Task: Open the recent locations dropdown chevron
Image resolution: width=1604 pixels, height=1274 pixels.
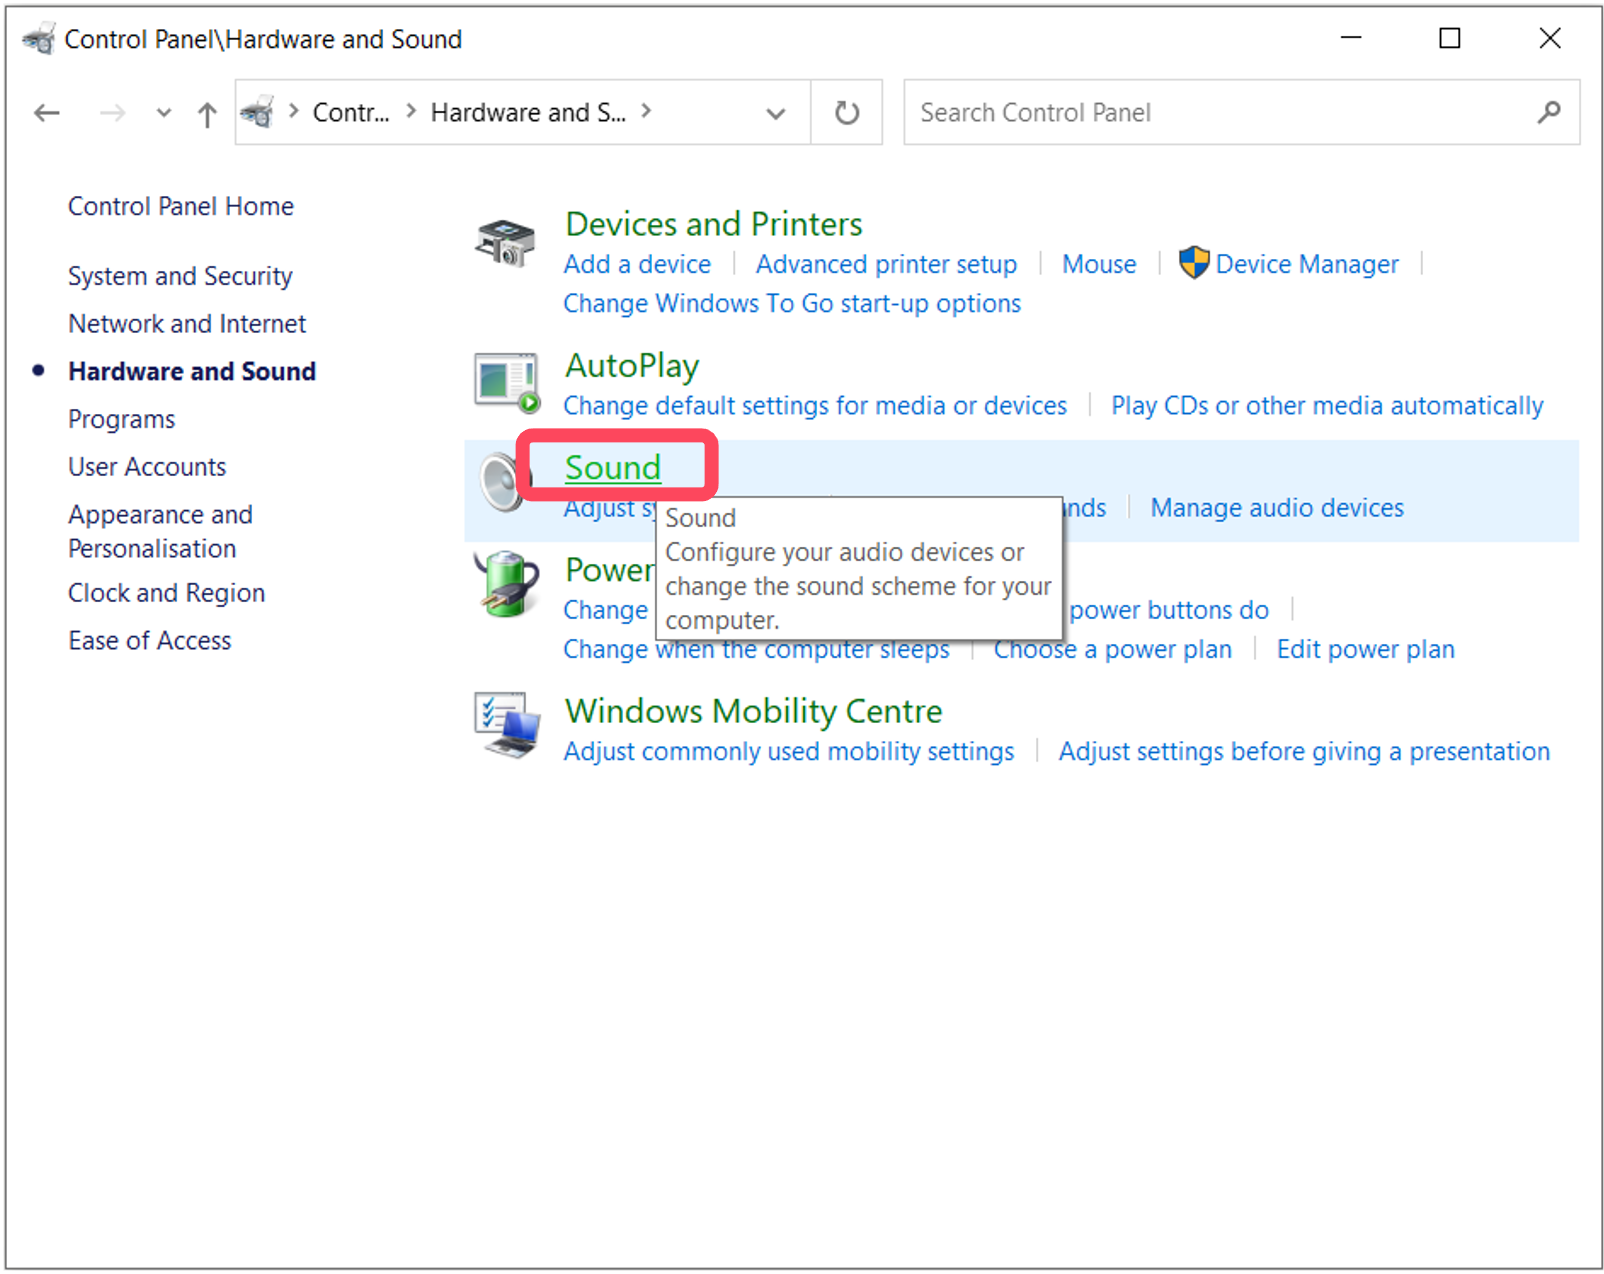Action: point(164,113)
